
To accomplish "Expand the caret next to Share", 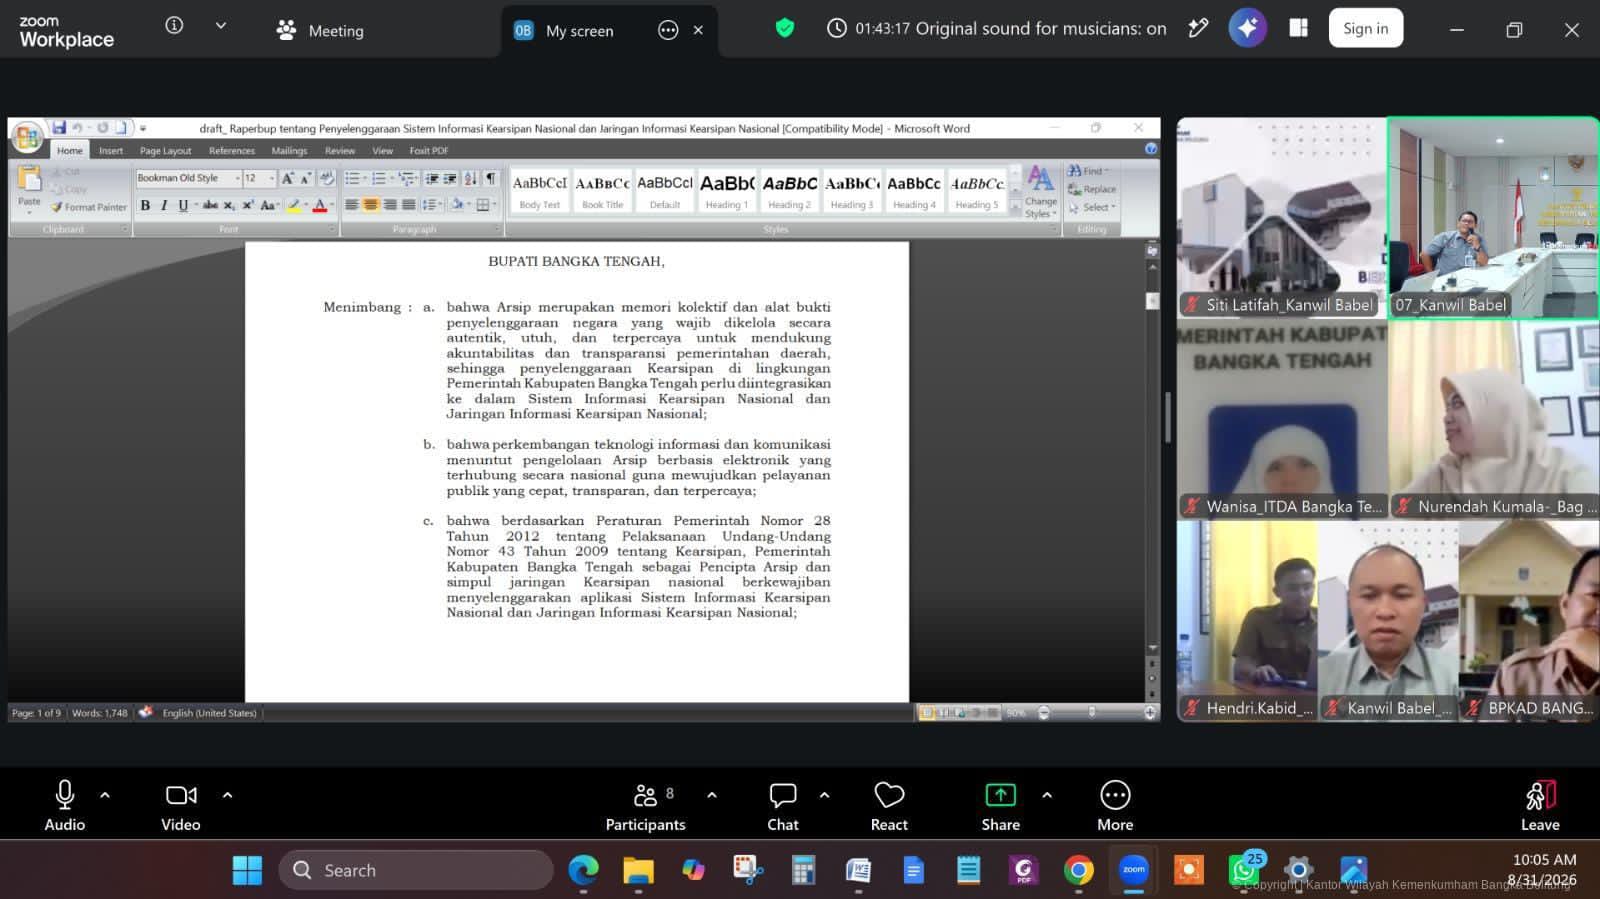I will 1047,795.
